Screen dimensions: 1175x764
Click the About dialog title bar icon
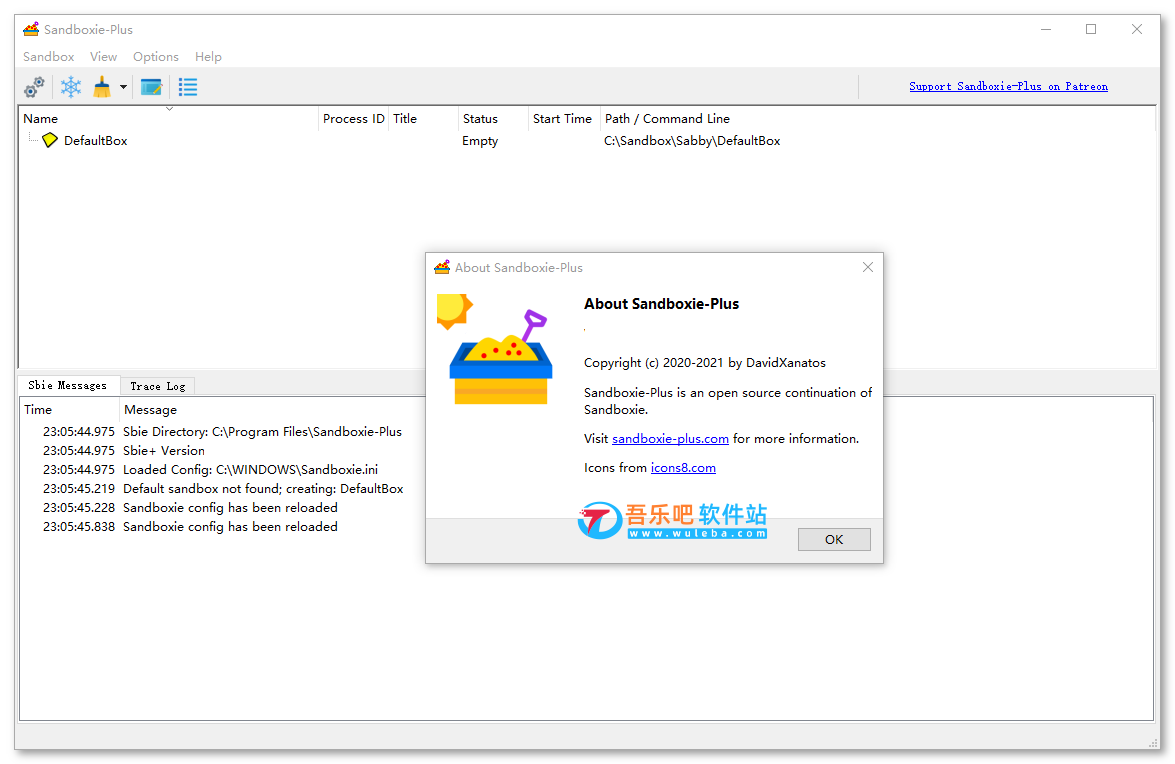coord(442,267)
